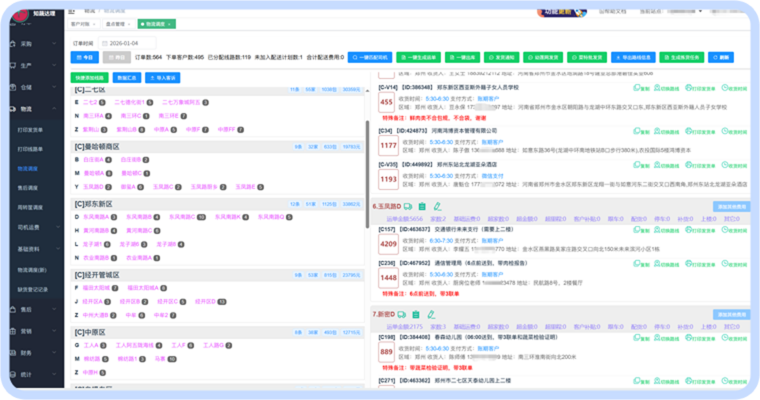Click the 生产 truck icon in the sidebar
Screen dimensions: 760x400
tap(13, 66)
